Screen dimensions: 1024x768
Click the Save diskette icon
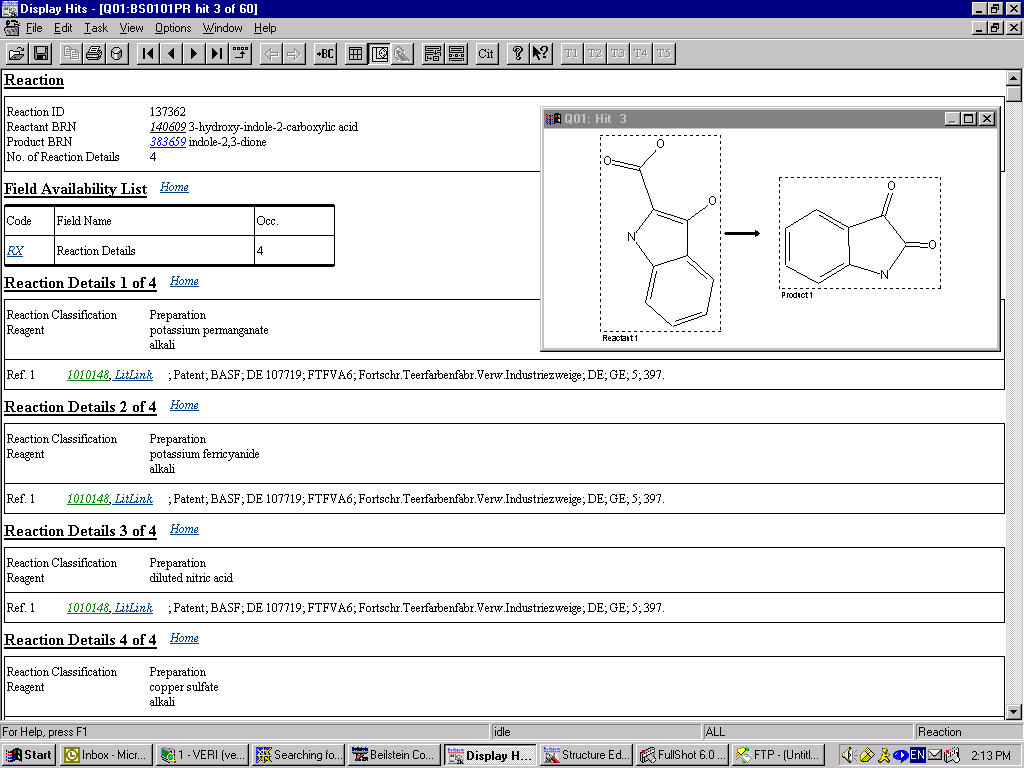coord(41,54)
